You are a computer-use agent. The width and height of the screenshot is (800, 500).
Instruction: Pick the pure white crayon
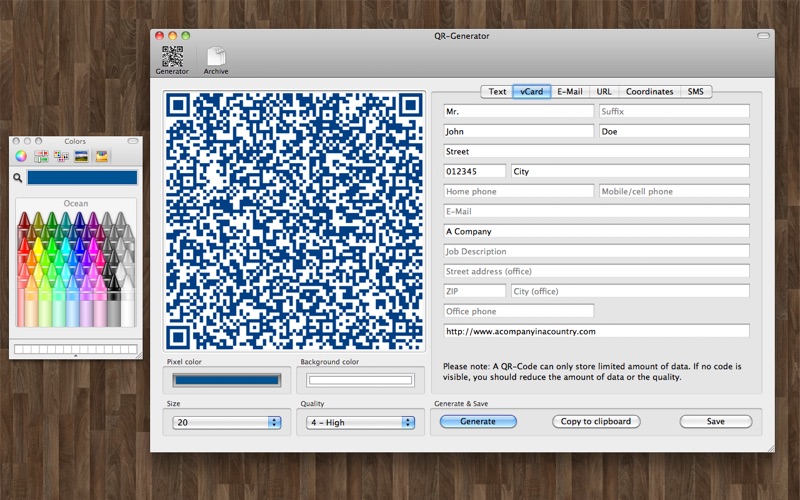point(128,301)
